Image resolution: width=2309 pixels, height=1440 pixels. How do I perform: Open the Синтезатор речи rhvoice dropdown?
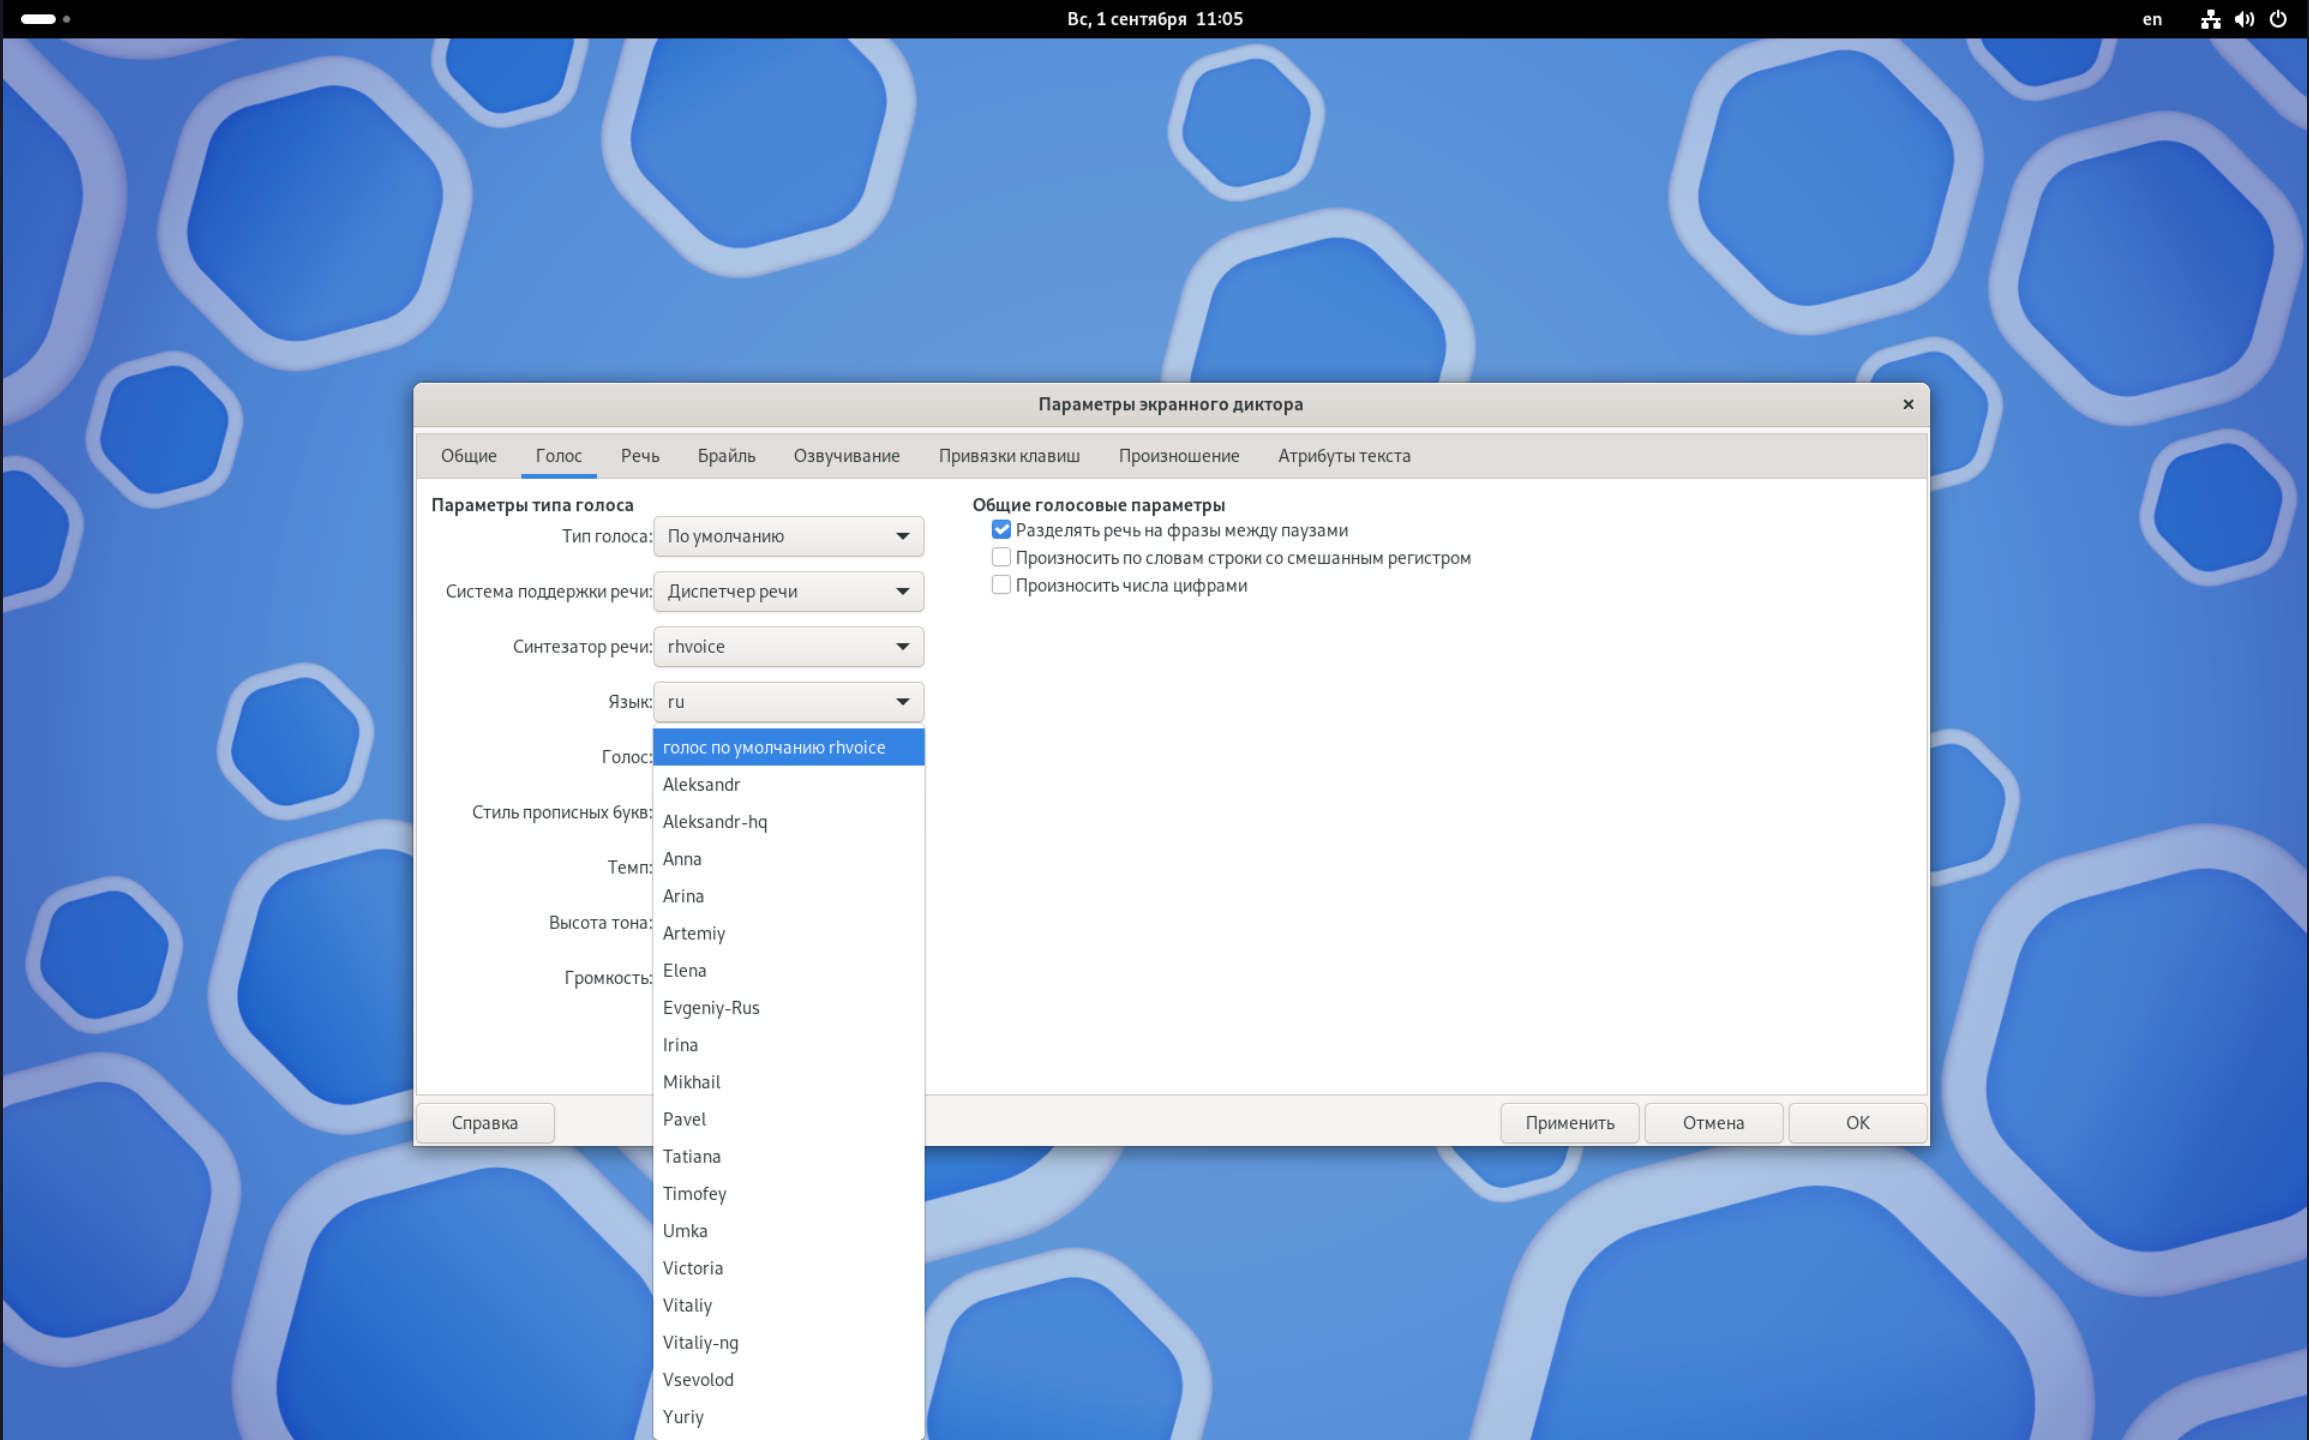(788, 646)
